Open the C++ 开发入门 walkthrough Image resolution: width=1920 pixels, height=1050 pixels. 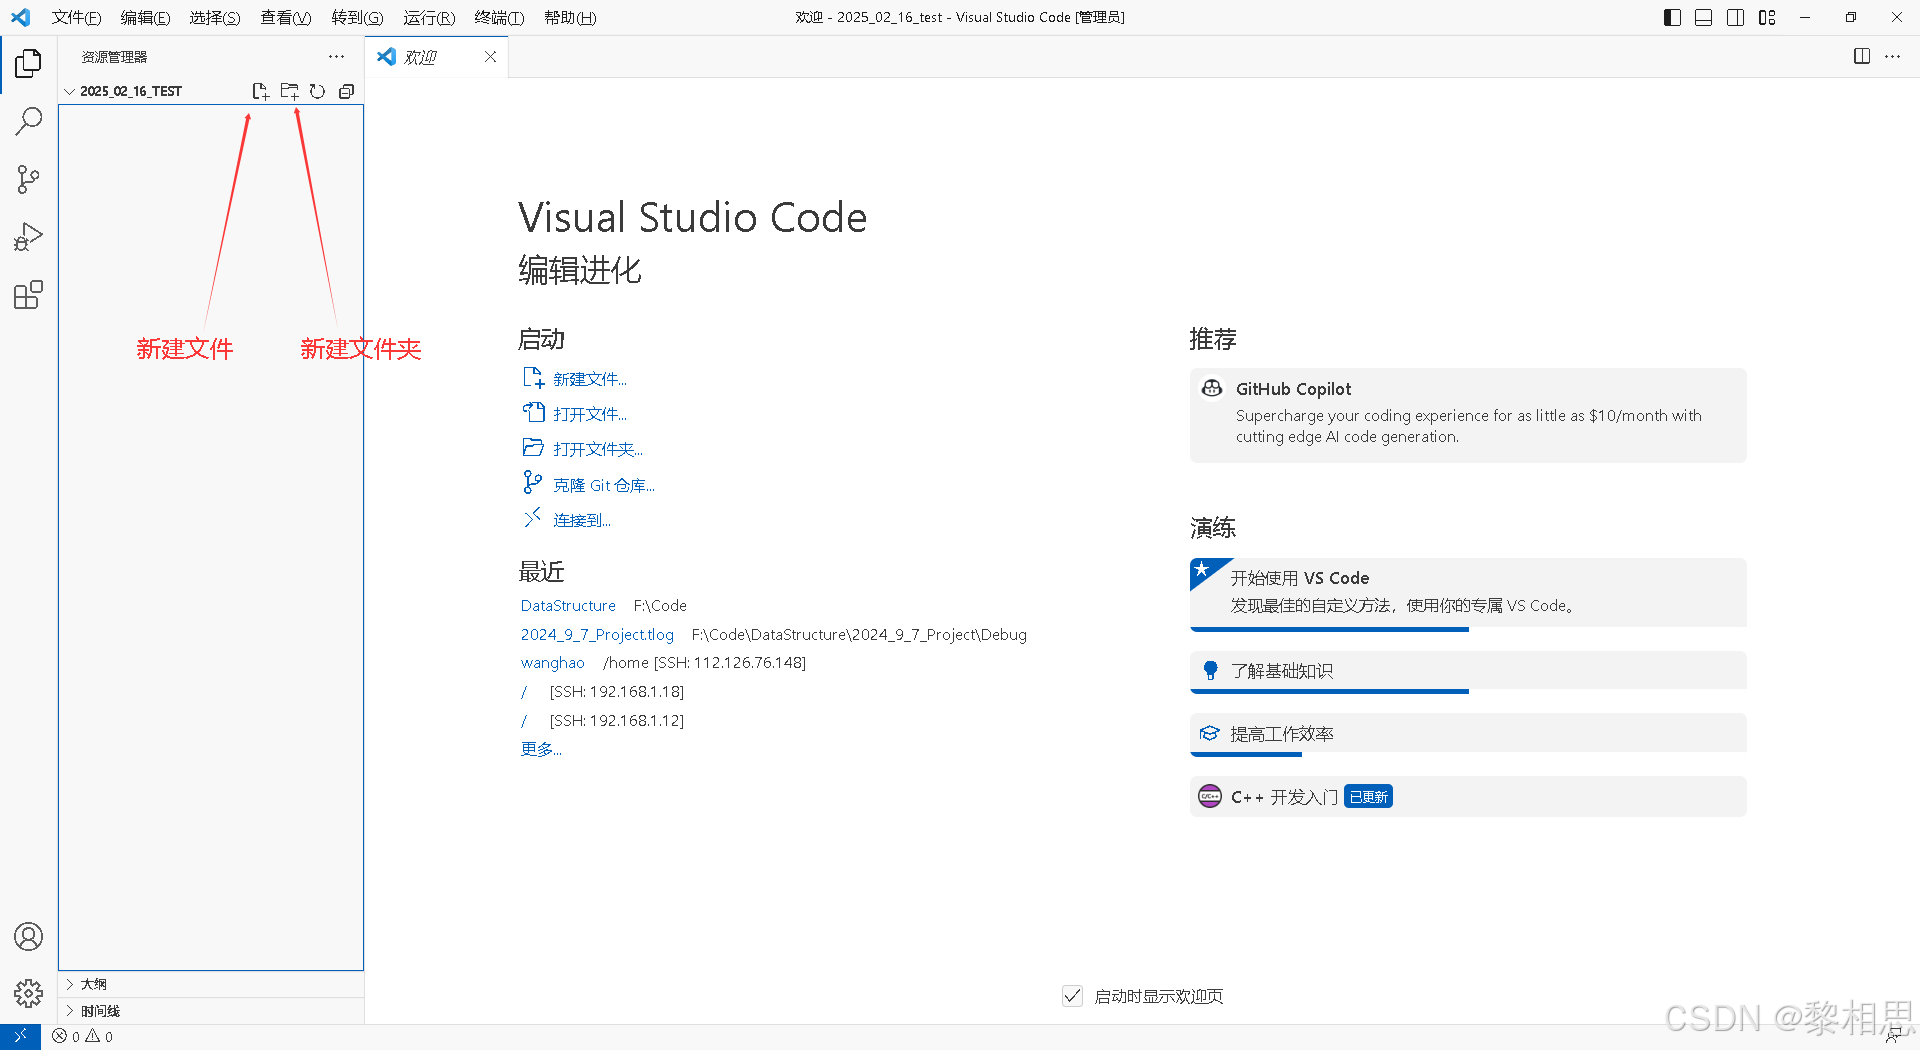pos(1468,797)
